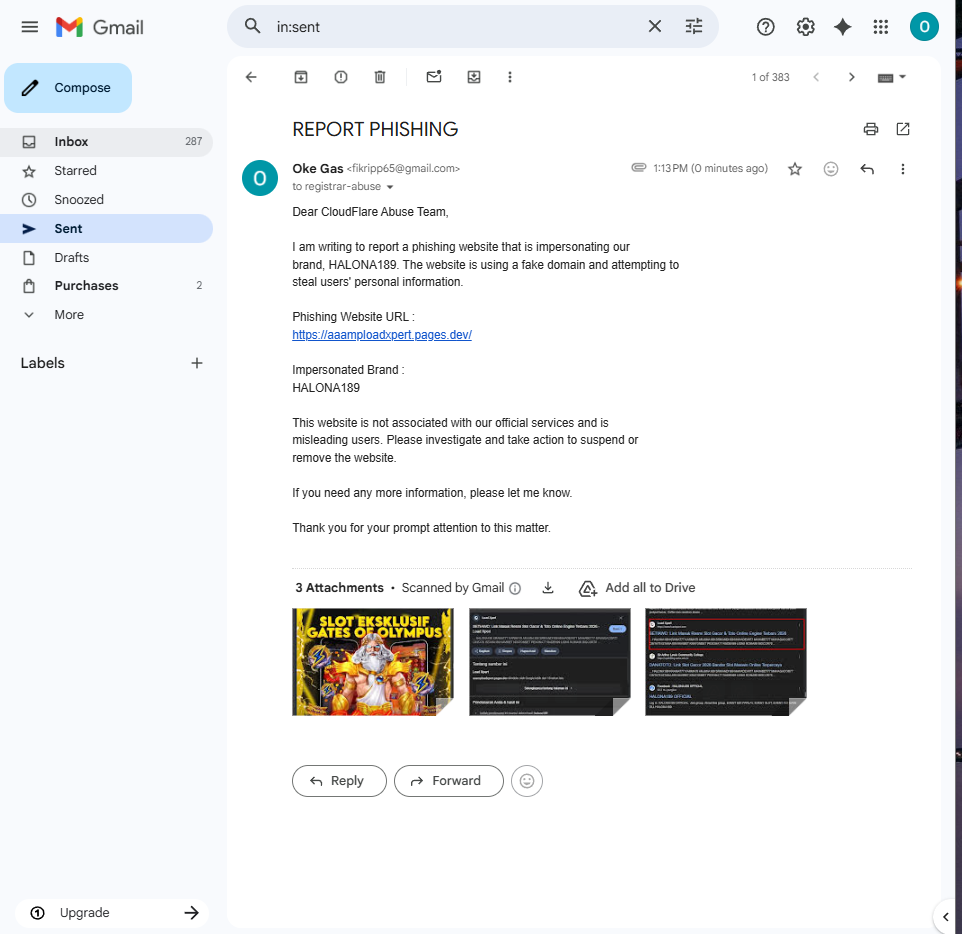Image resolution: width=962 pixels, height=934 pixels.
Task: Click the sender name Oke Gas
Action: pos(318,169)
